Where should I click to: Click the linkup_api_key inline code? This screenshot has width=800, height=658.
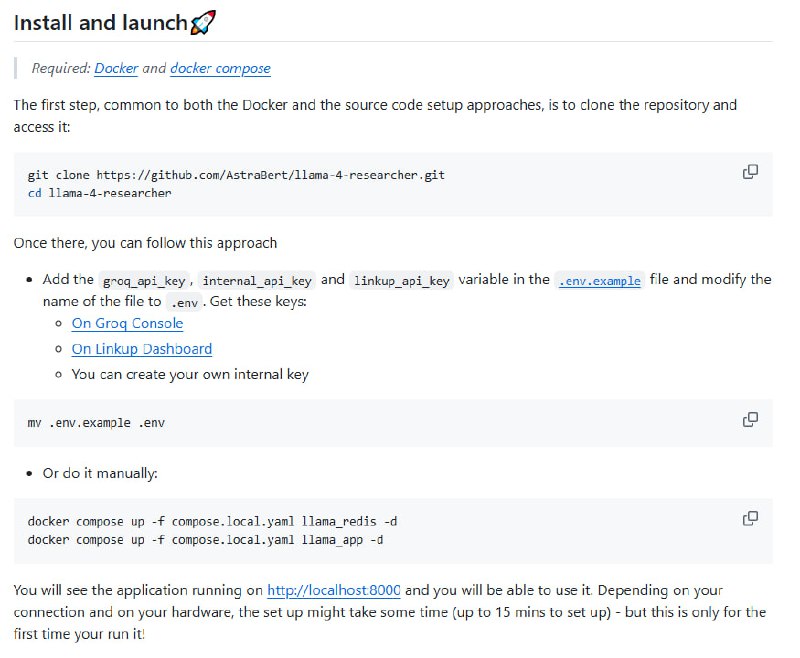402,280
